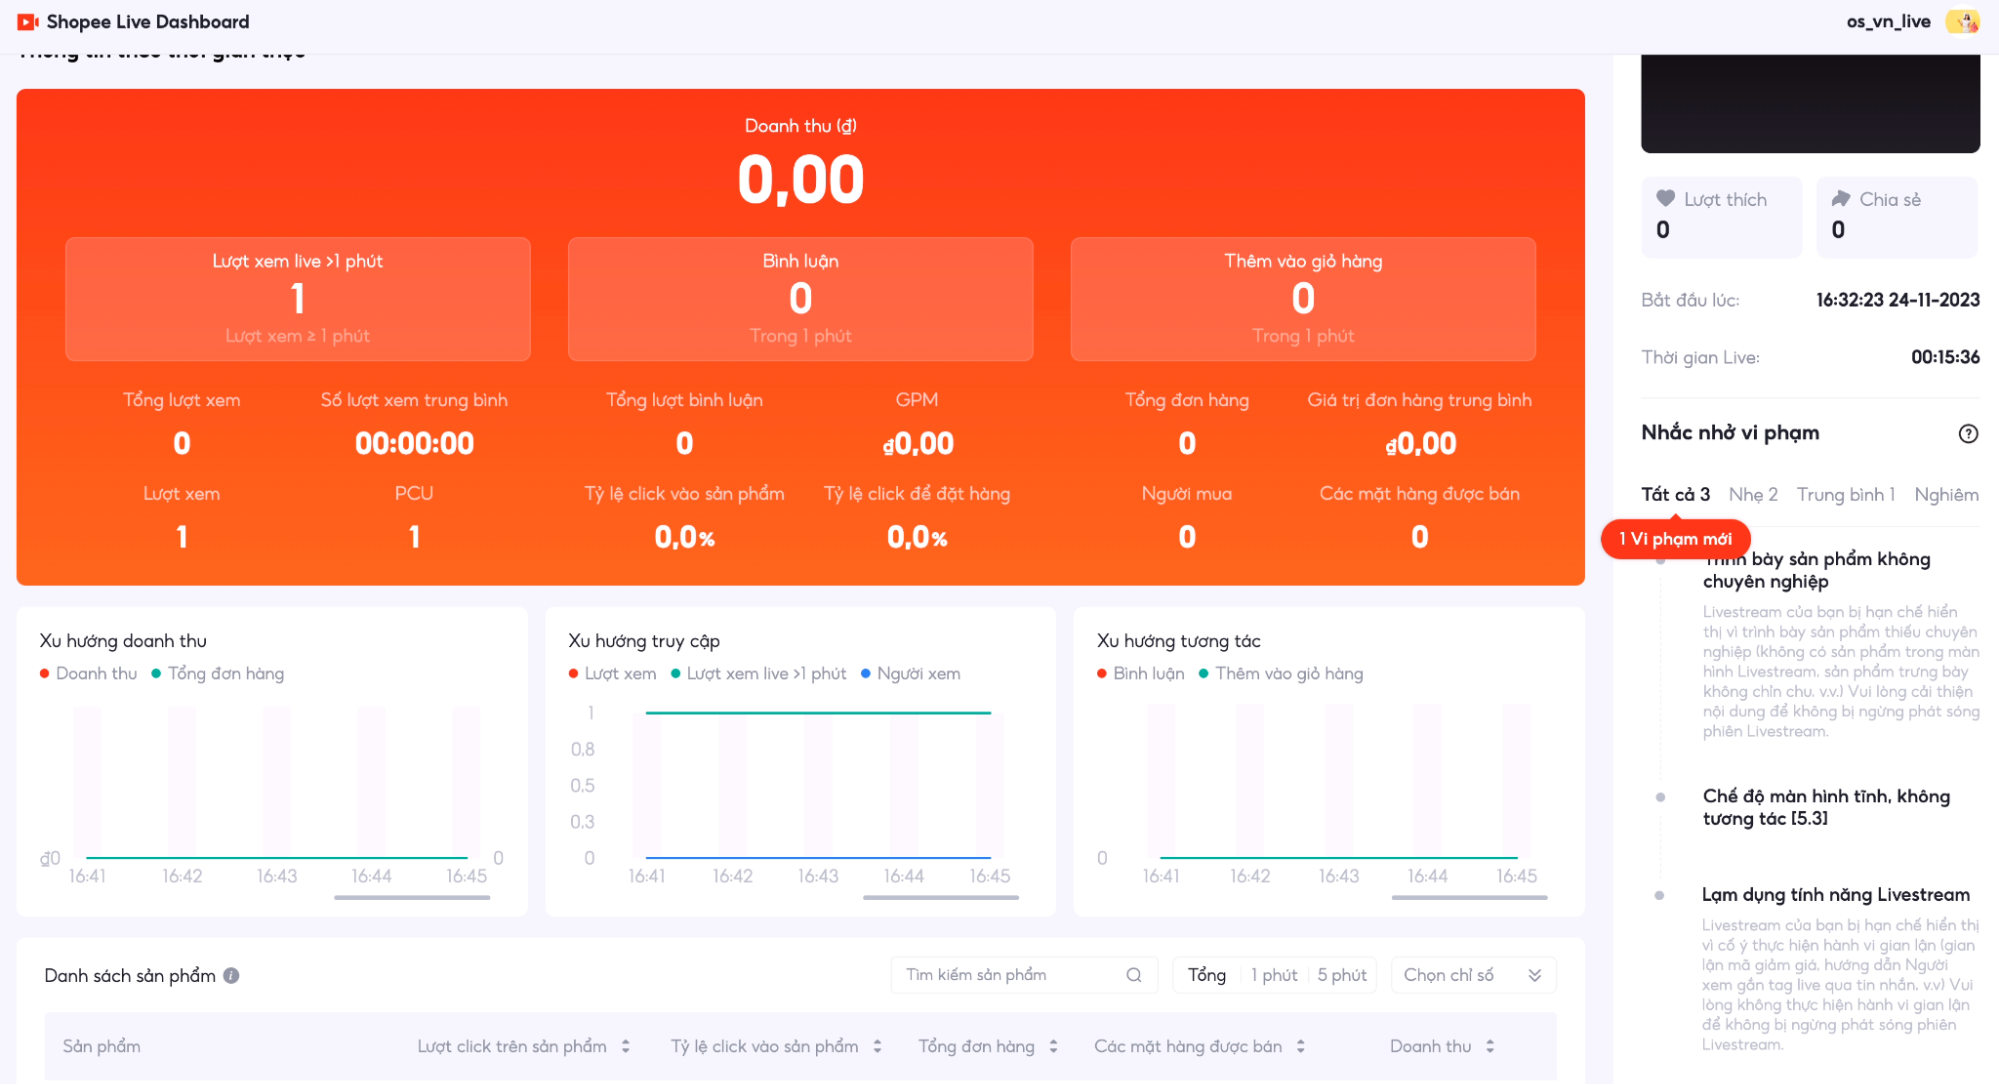
Task: Open the Trung bình 1 violation filter
Action: [1846, 494]
